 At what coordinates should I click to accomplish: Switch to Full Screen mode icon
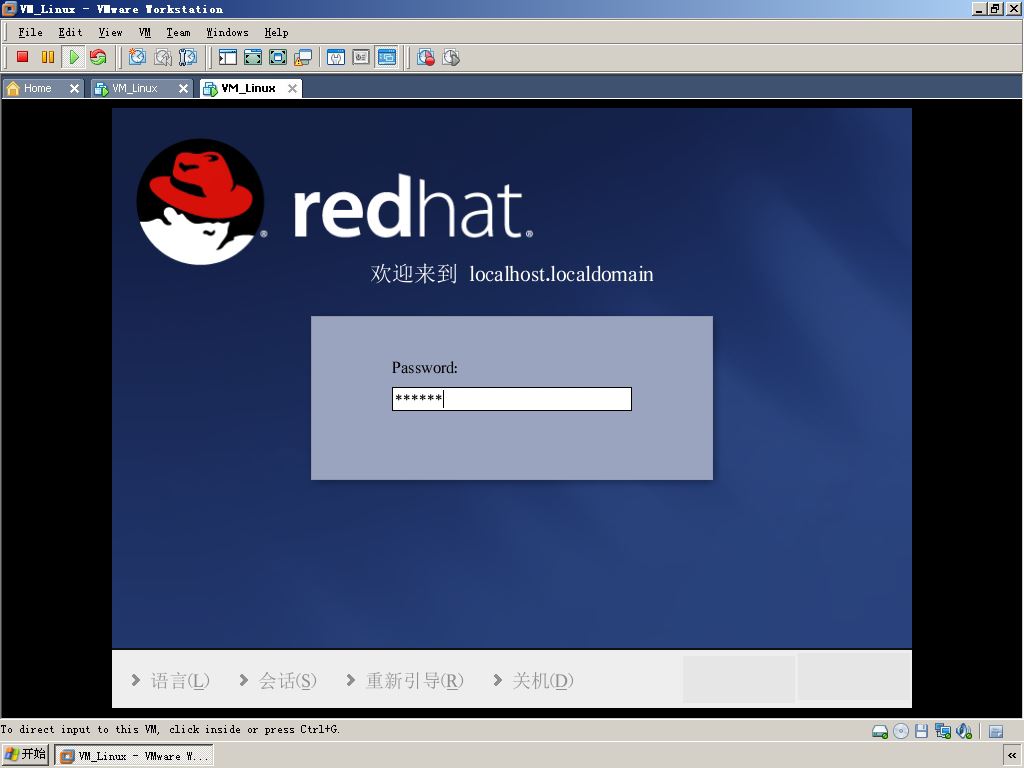[x=278, y=57]
